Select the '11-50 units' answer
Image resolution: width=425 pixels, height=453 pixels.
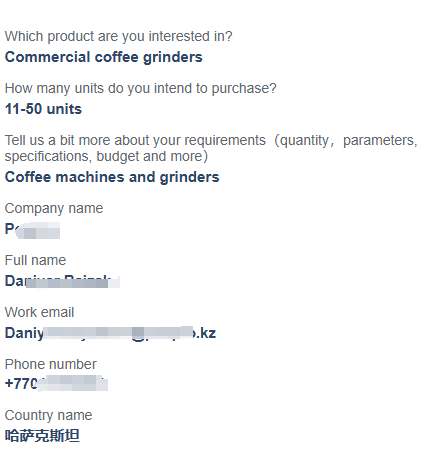coord(43,109)
